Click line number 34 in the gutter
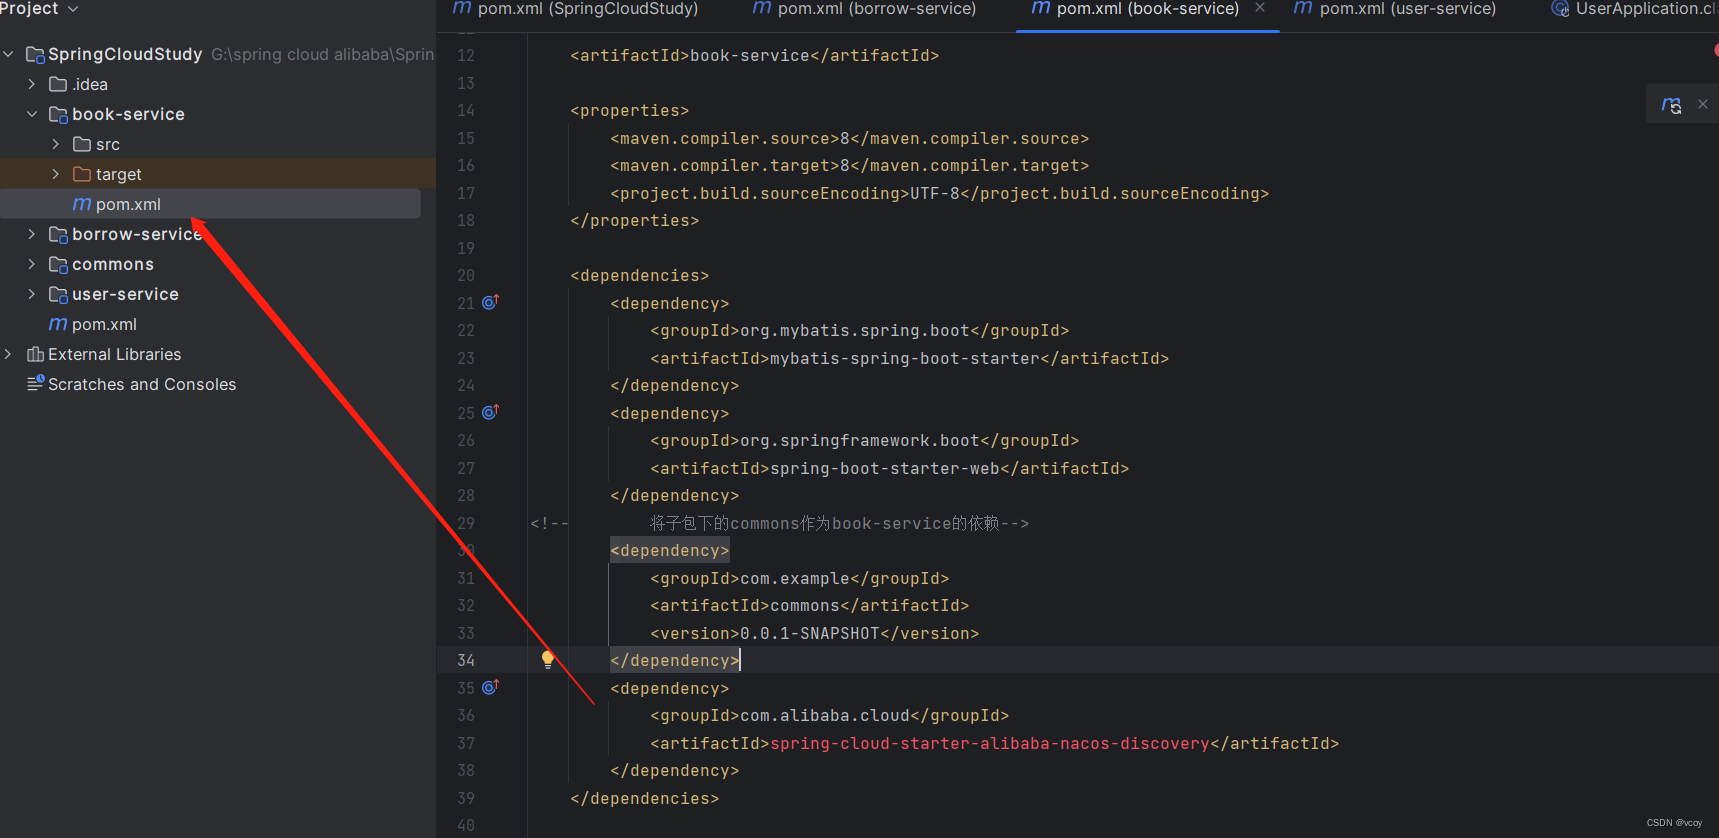Viewport: 1719px width, 838px height. [x=466, y=660]
